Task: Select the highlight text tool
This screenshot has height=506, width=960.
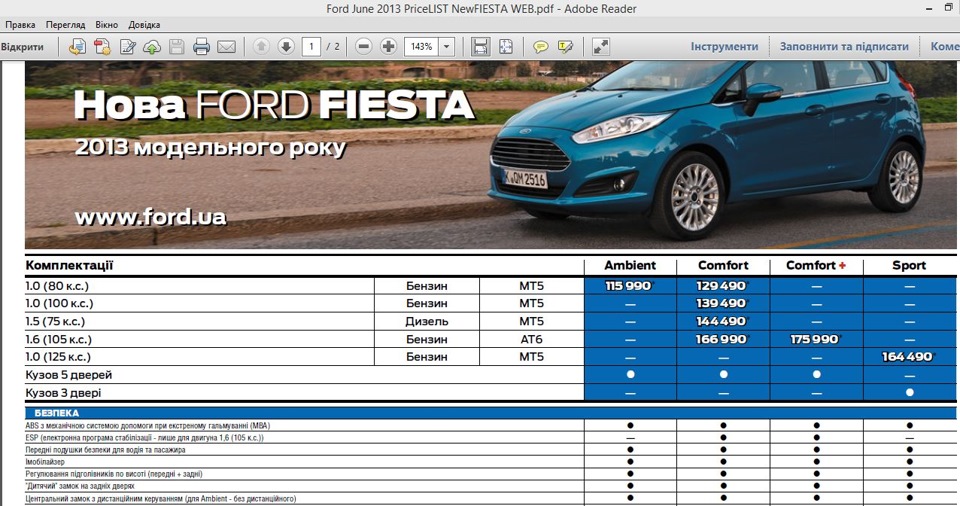Action: (565, 47)
